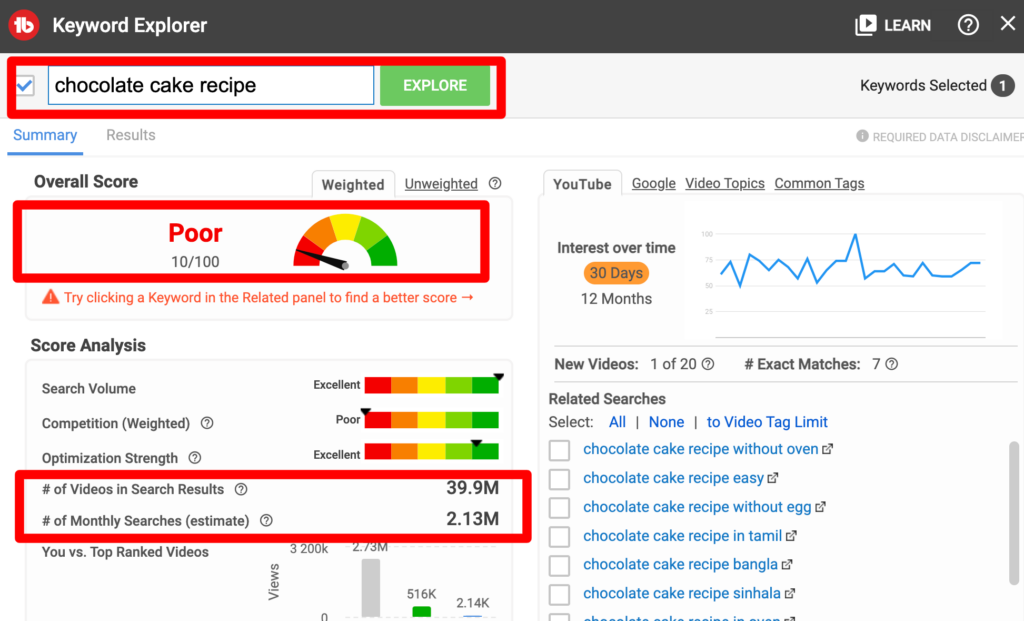The width and height of the screenshot is (1024, 621).
Task: Check 'chocolate cake recipe without oven' checkbox
Action: tap(560, 450)
